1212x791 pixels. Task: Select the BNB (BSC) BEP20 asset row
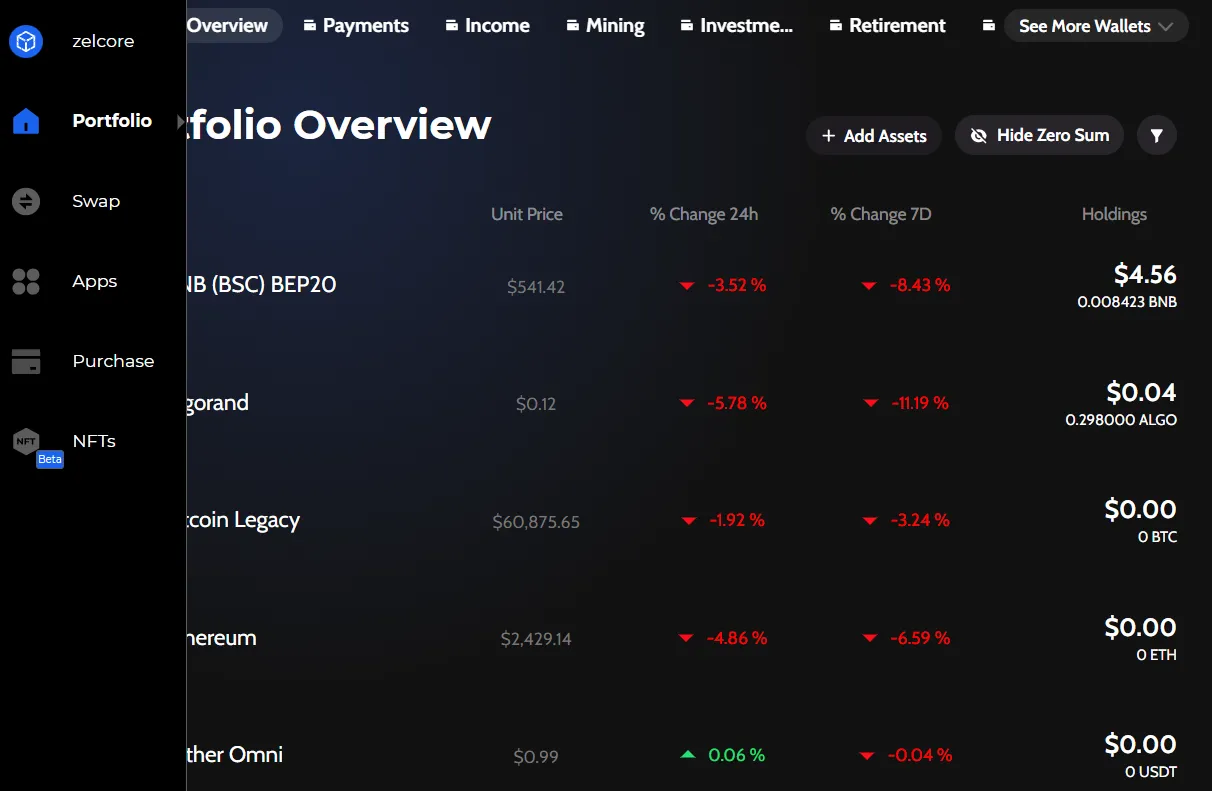coord(682,285)
